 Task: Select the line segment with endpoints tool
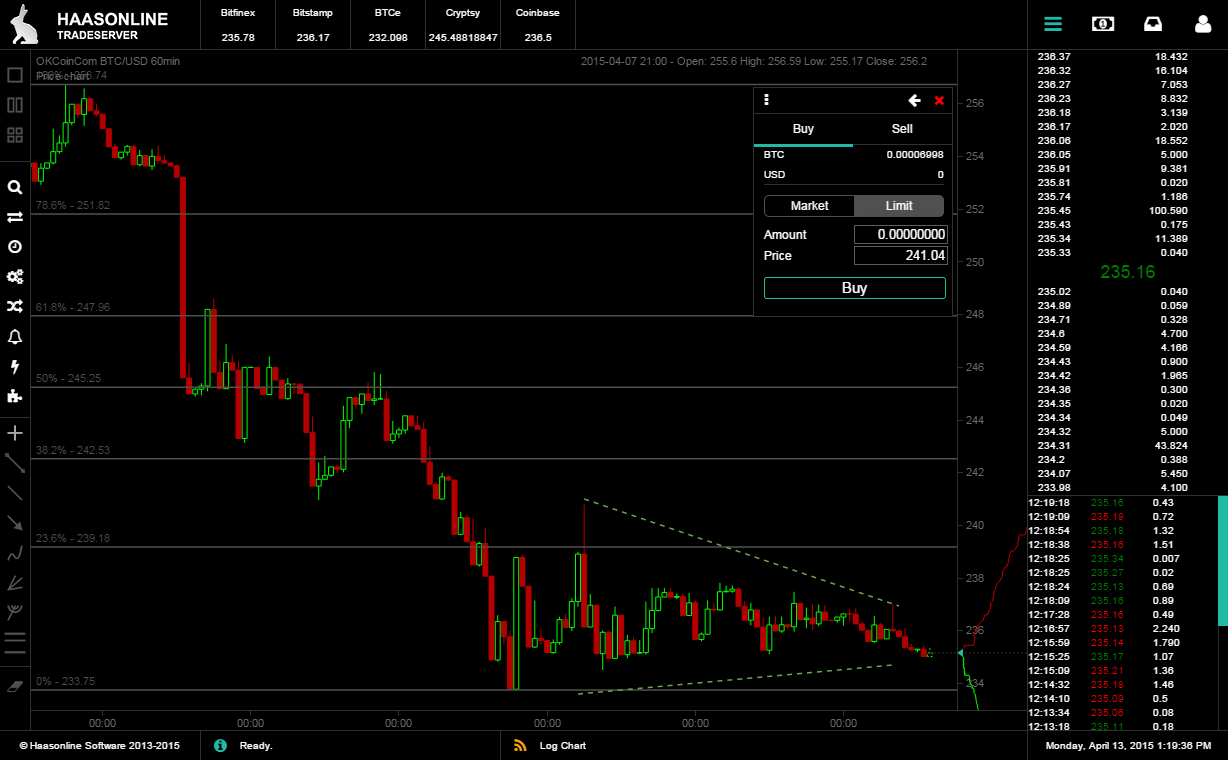(x=15, y=463)
